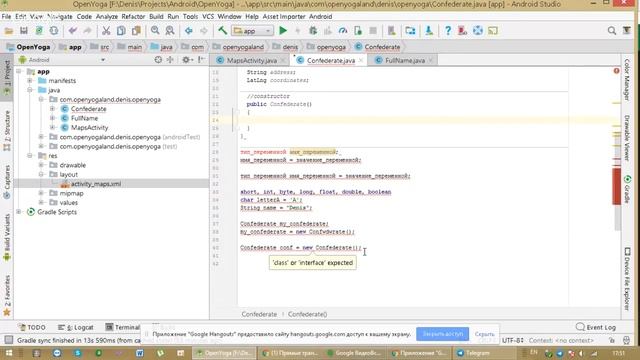Image resolution: width=640 pixels, height=360 pixels.
Task: Open the Gradle side panel
Action: (627, 190)
